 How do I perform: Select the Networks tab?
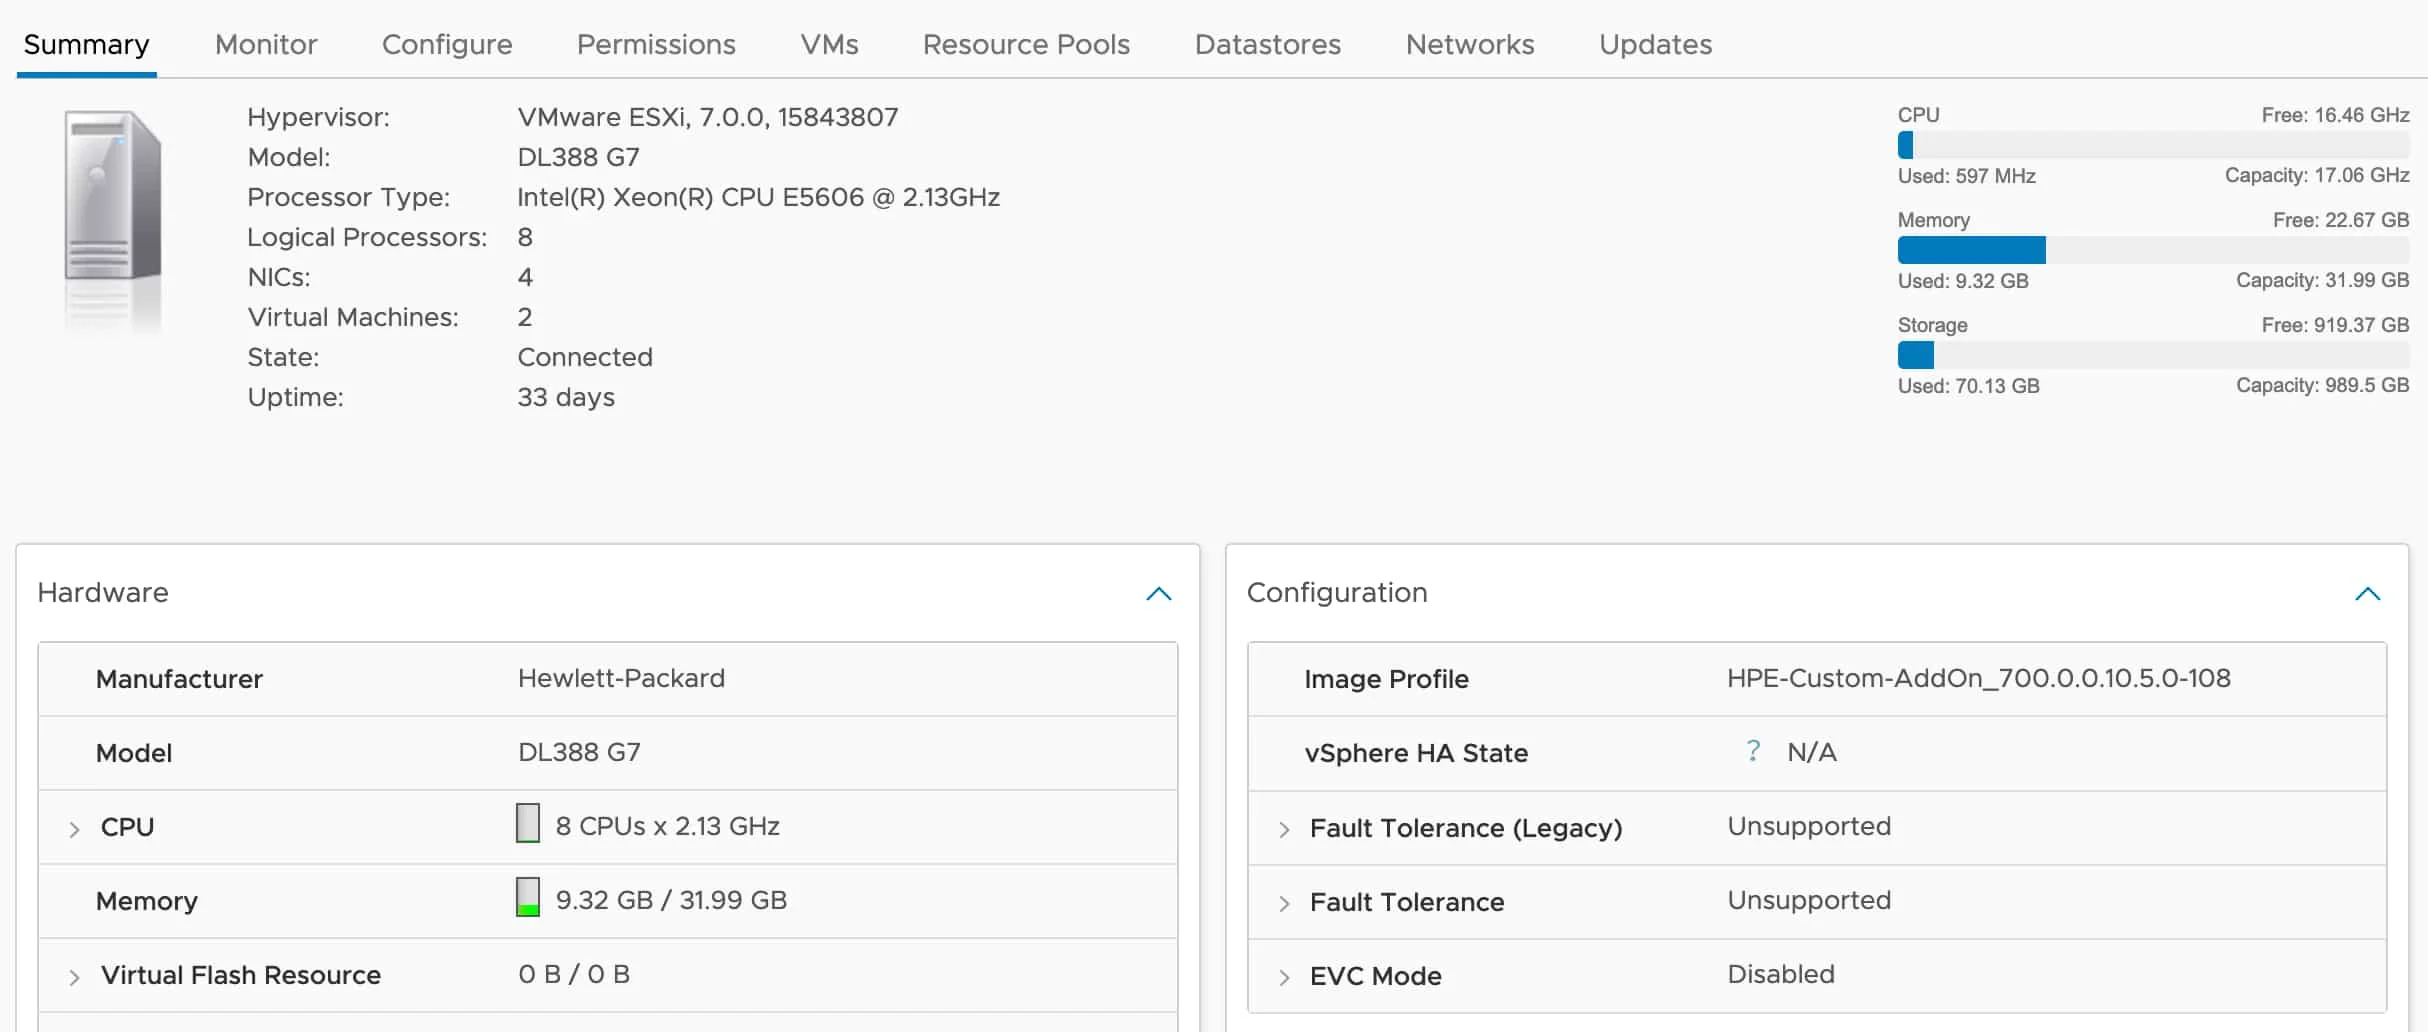pos(1469,44)
